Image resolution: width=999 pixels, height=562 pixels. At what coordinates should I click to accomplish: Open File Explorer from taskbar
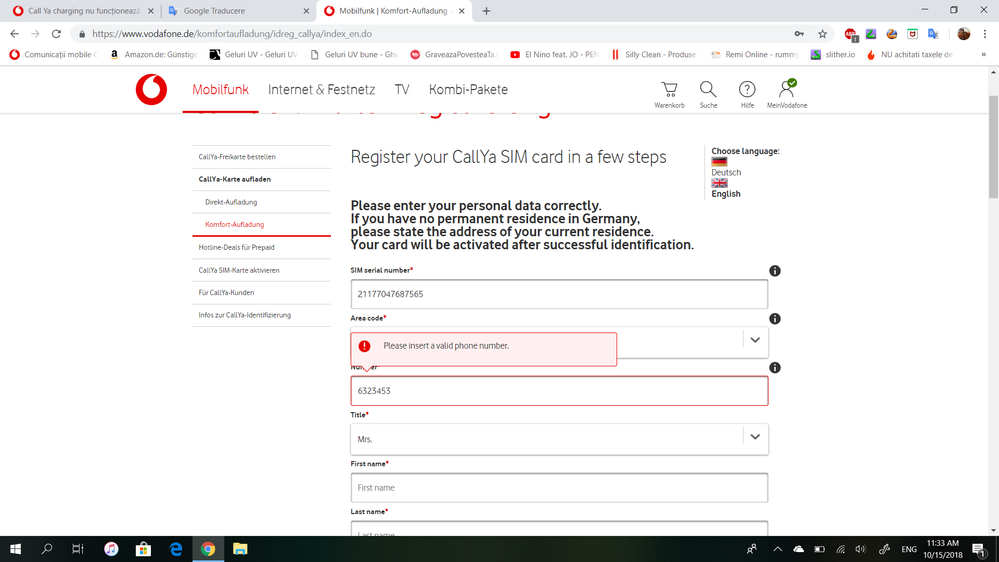click(240, 549)
